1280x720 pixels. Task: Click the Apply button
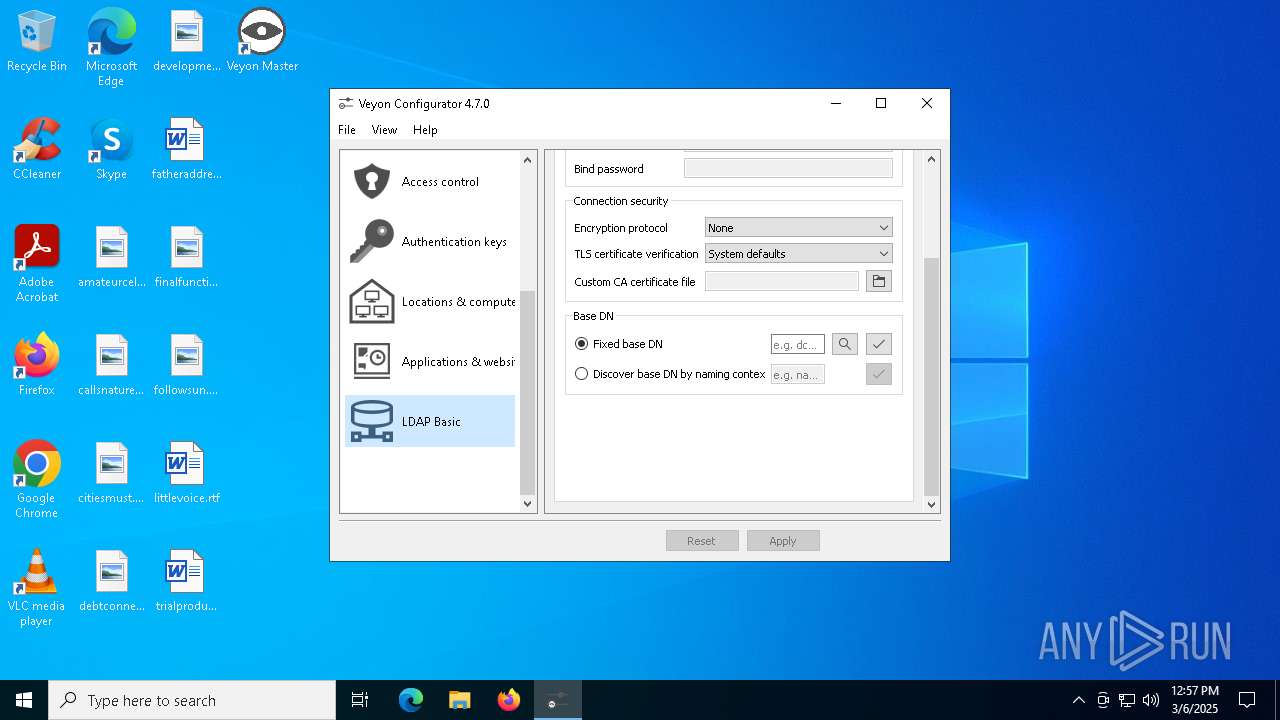pos(783,541)
